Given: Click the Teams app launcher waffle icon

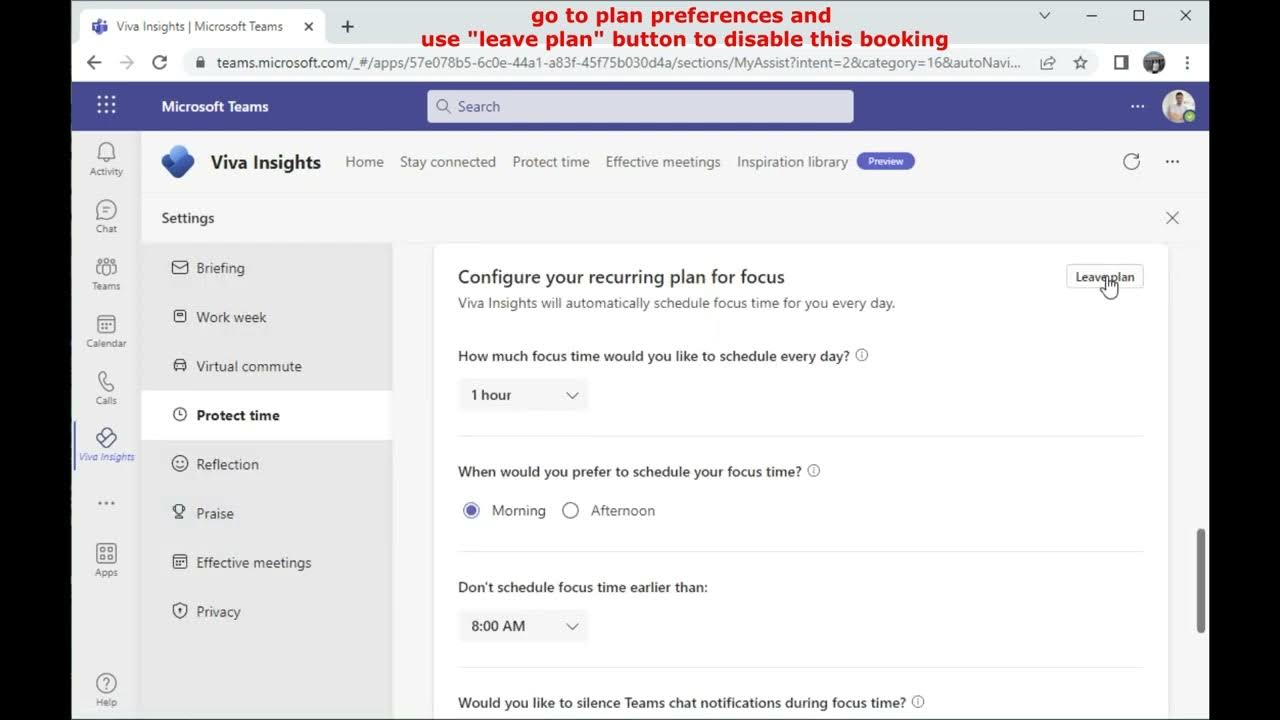Looking at the screenshot, I should [106, 105].
